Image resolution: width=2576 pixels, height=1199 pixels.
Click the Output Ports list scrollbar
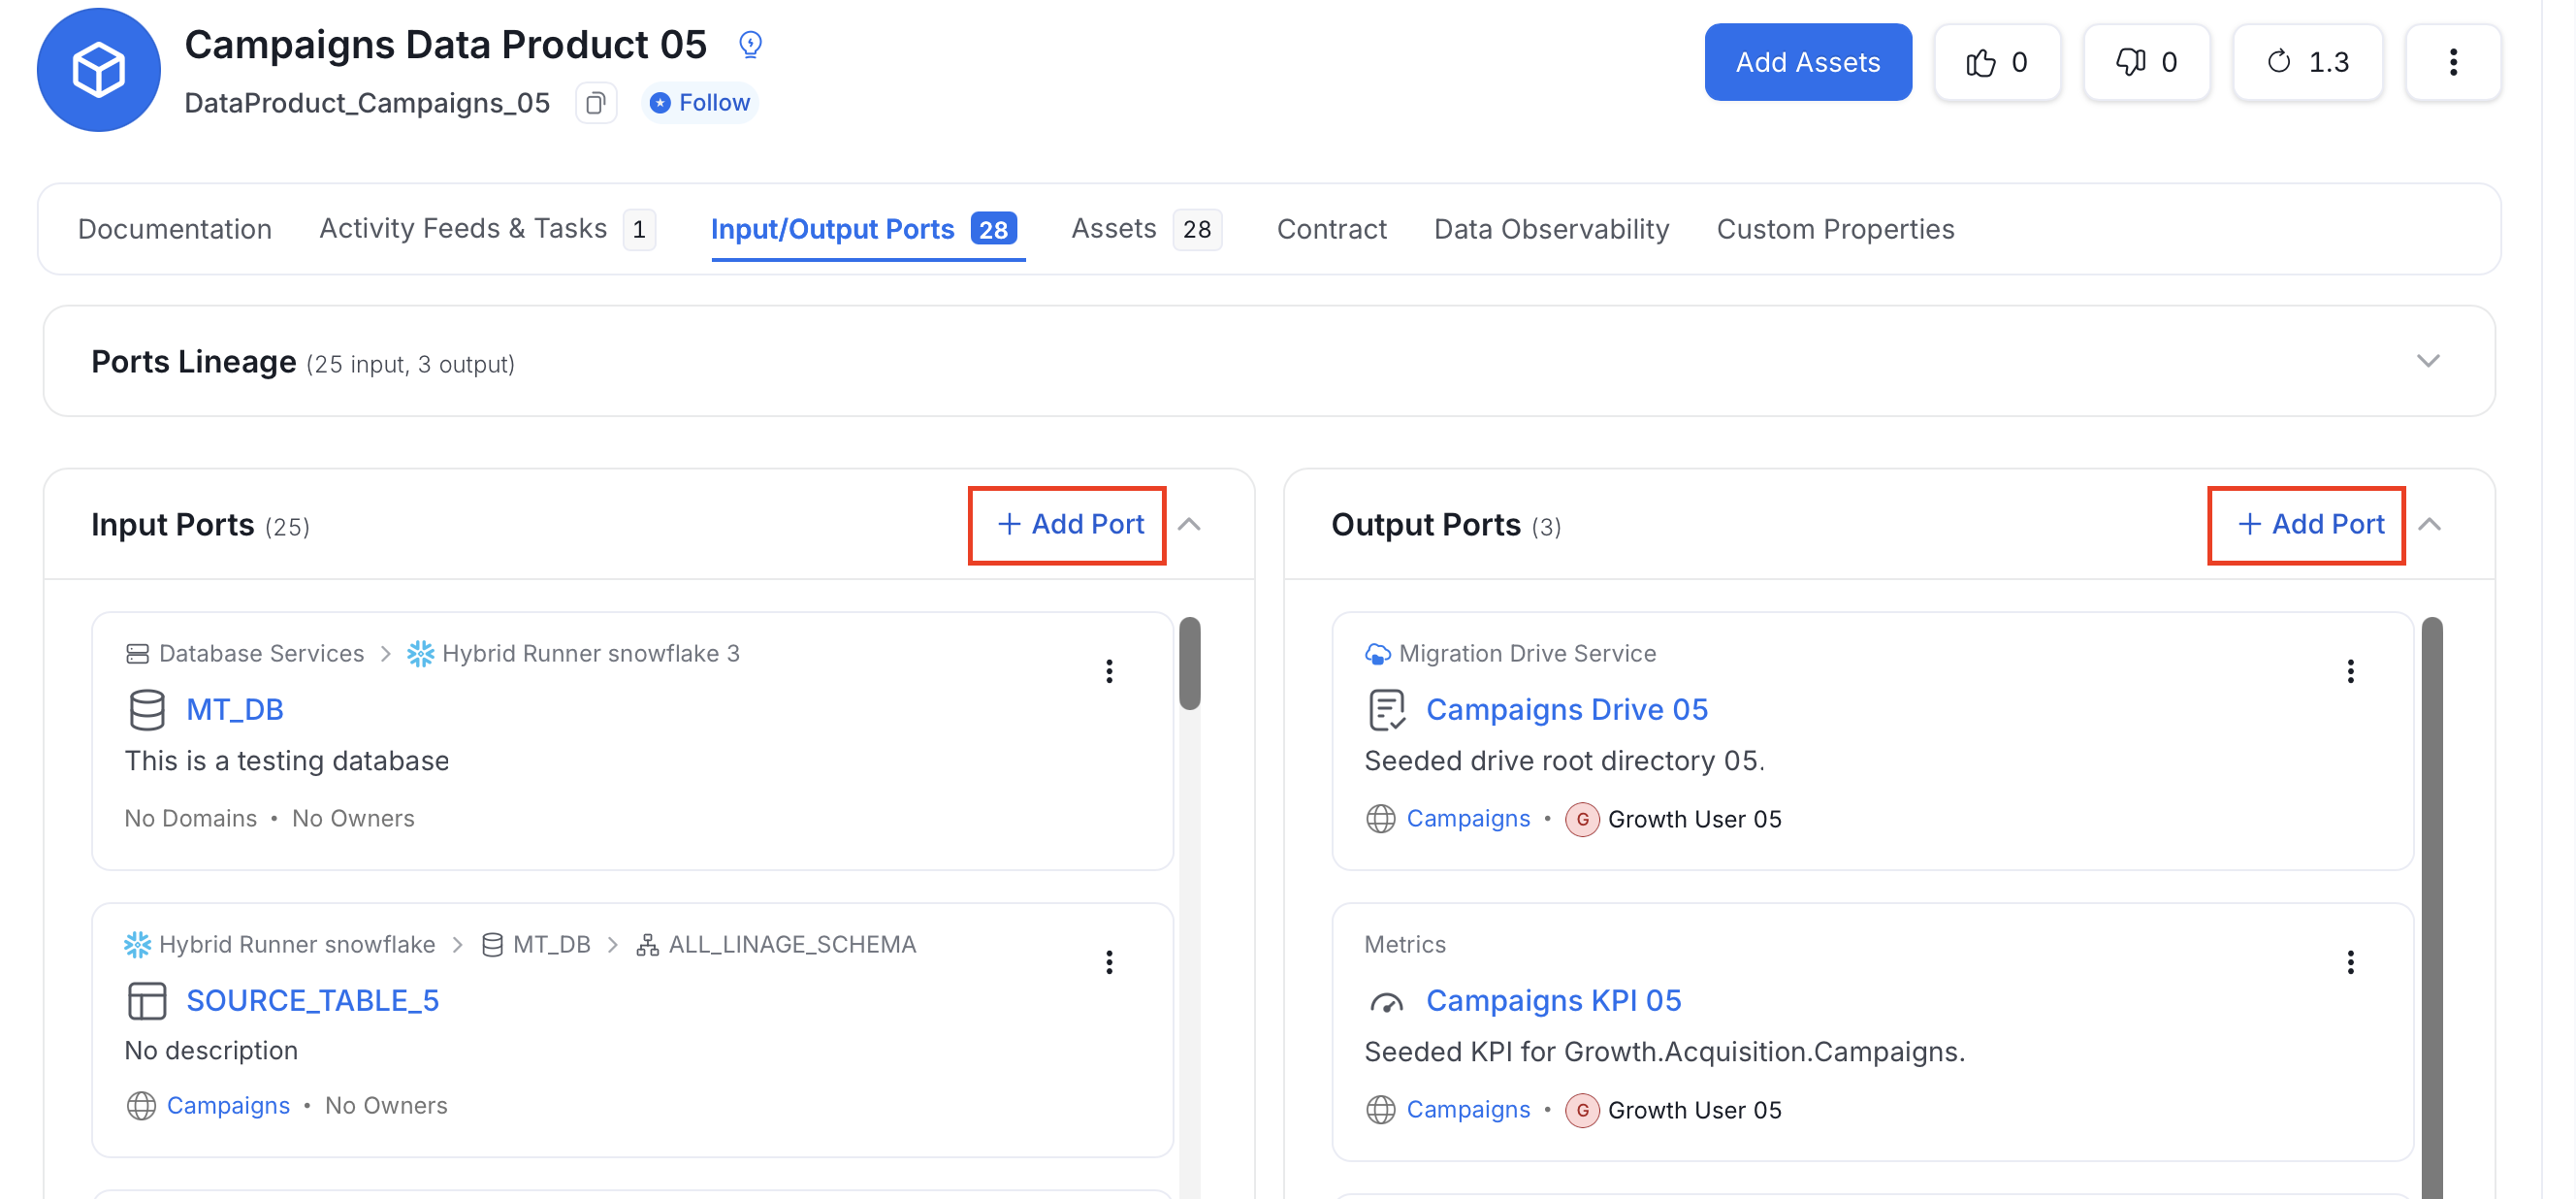(2432, 908)
